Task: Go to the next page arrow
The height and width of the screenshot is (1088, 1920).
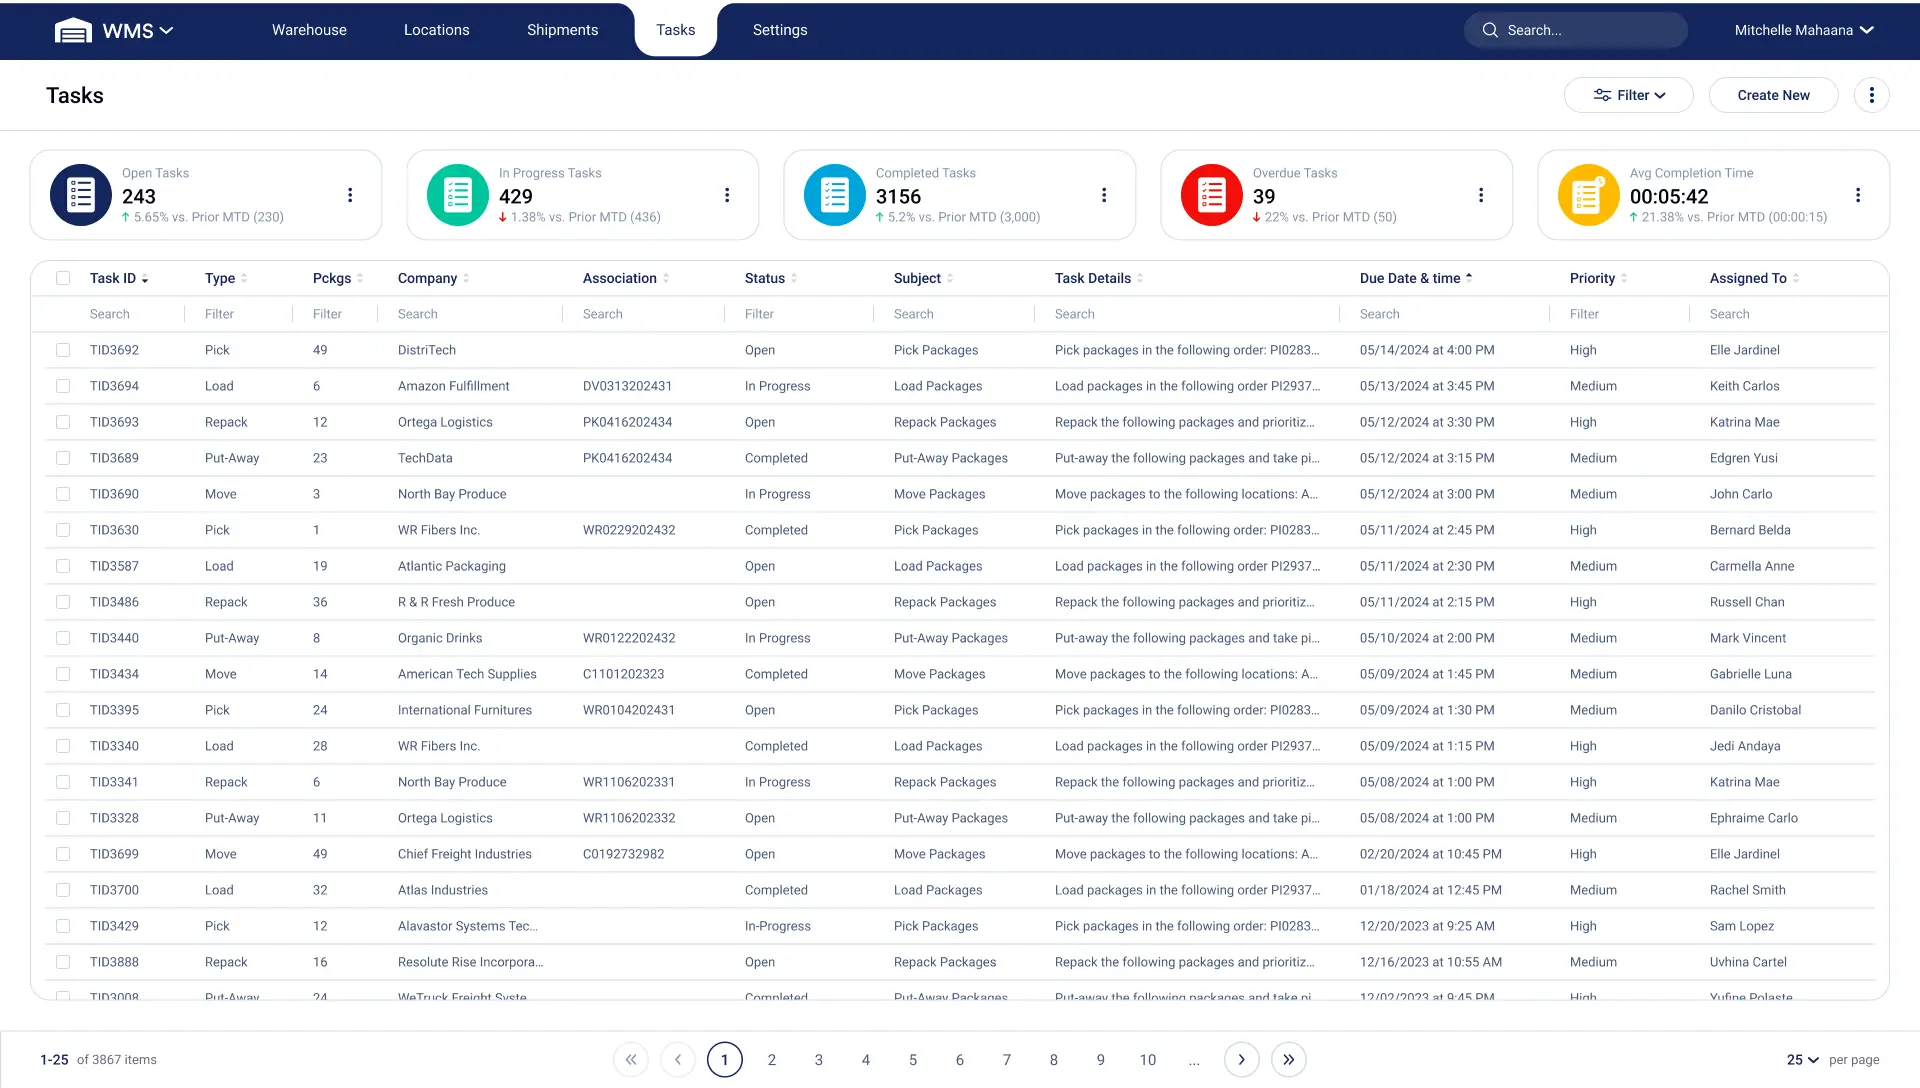Action: (1241, 1060)
